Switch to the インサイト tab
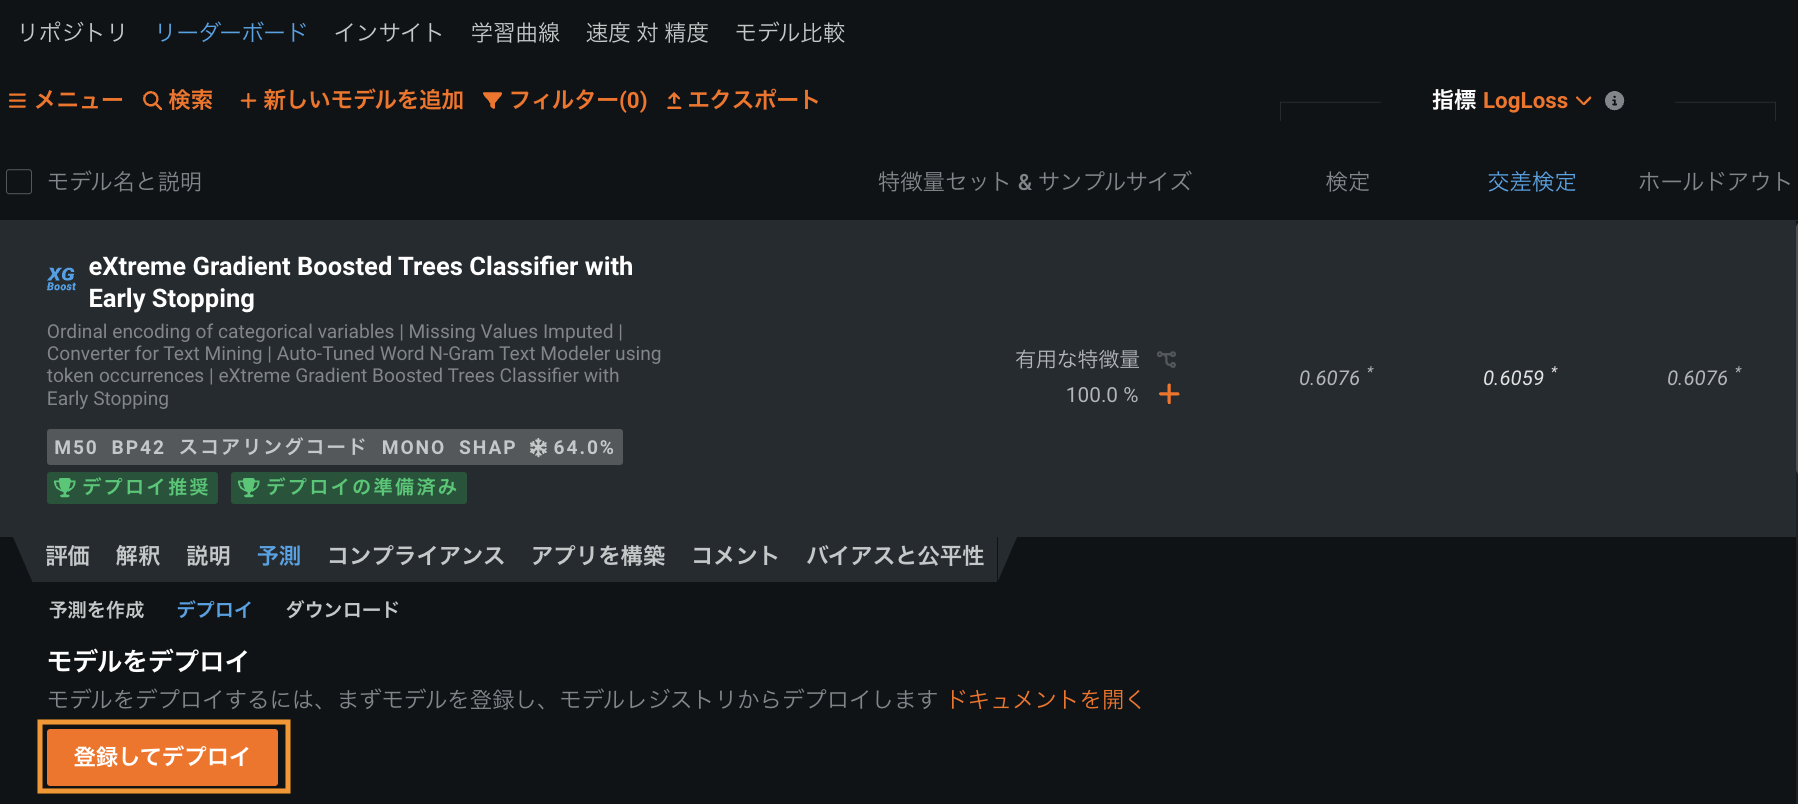Image resolution: width=1798 pixels, height=804 pixels. coord(388,33)
